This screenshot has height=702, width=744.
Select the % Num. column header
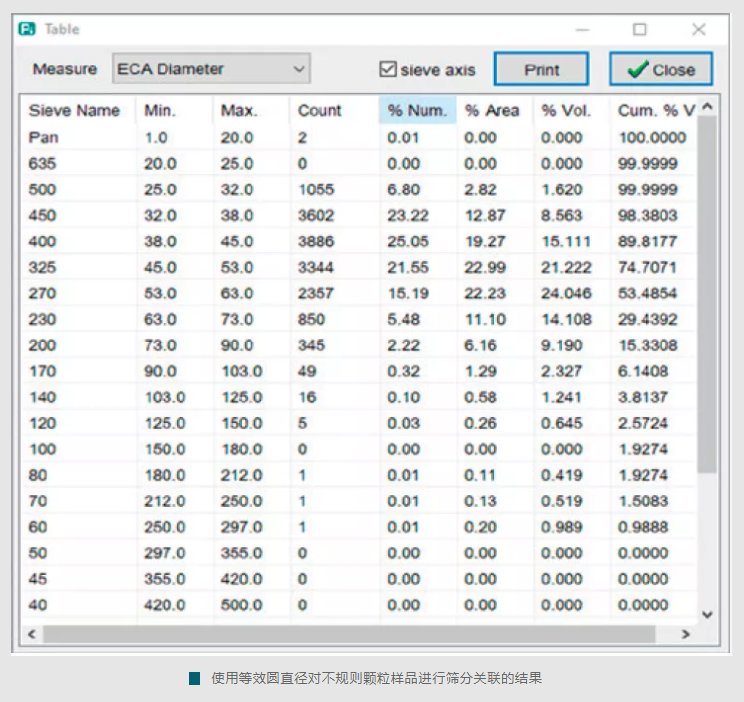pyautogui.click(x=417, y=110)
